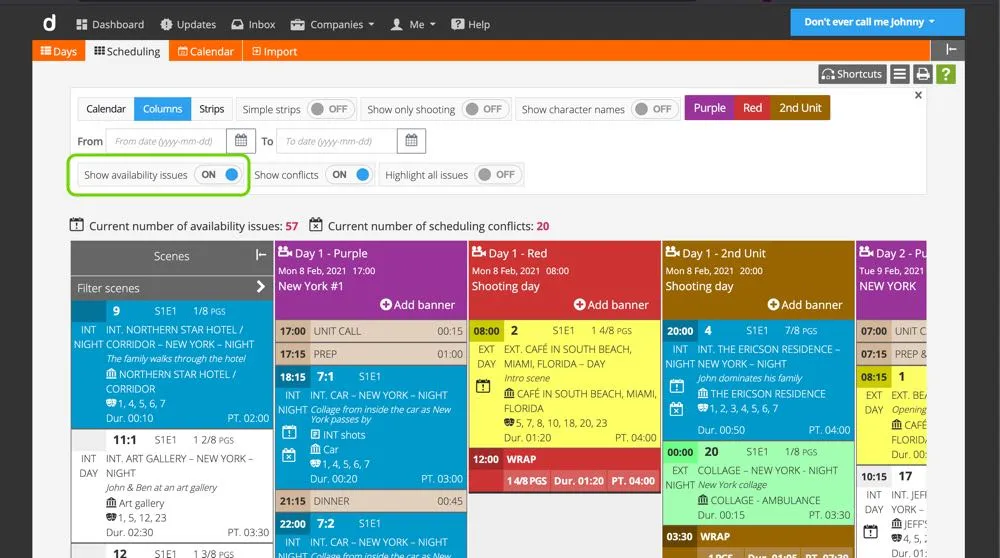Click availability issue icon on scene 4
This screenshot has height=558, width=1000.
pyautogui.click(x=677, y=386)
